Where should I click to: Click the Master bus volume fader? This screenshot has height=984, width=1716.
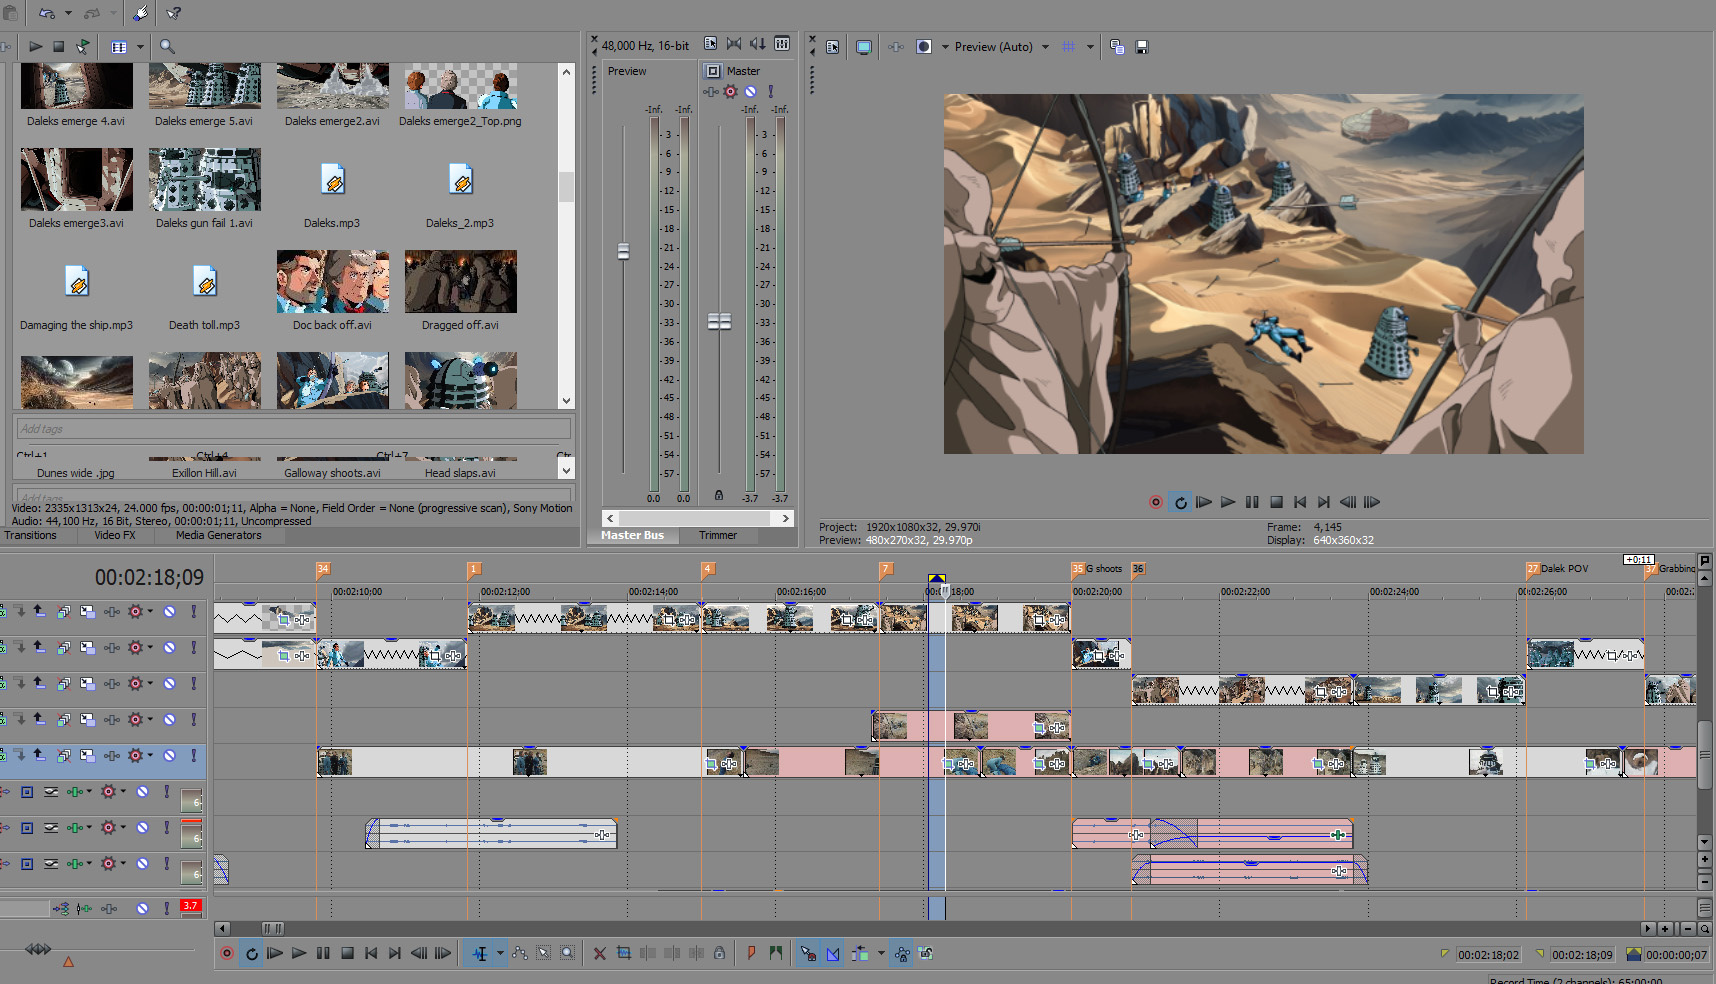point(719,321)
